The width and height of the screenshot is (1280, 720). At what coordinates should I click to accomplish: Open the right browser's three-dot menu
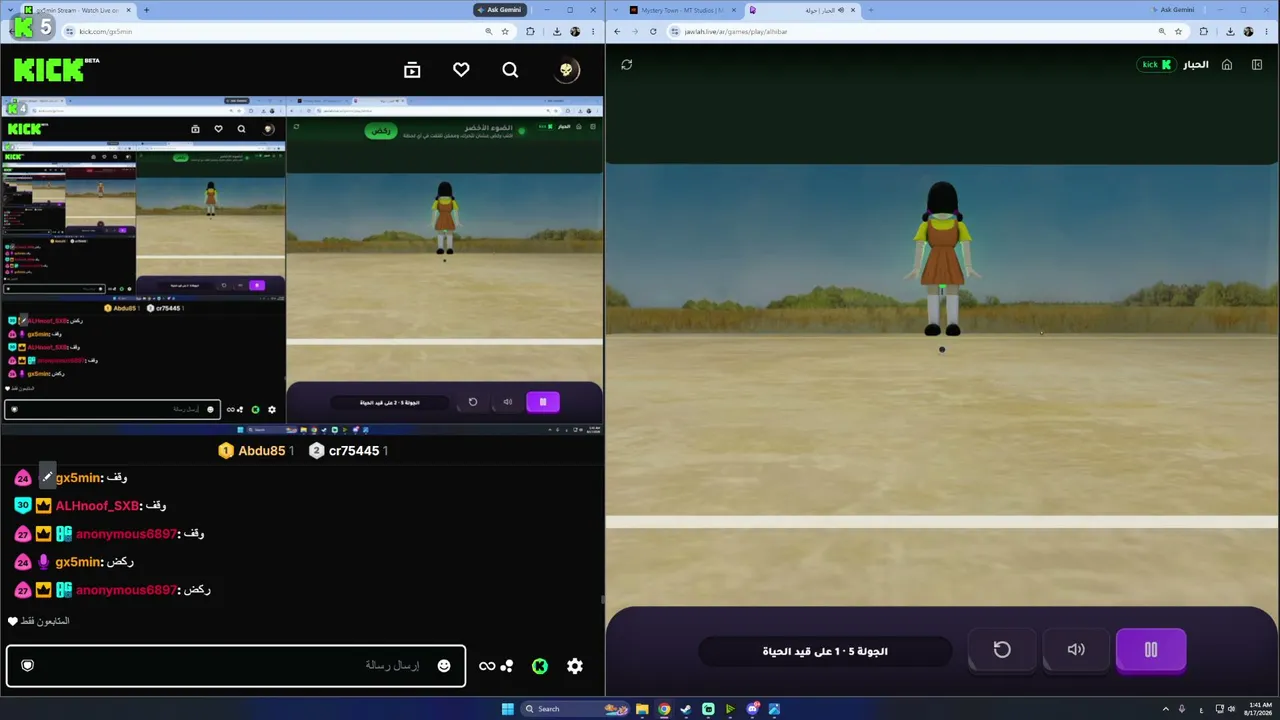coord(1266,31)
